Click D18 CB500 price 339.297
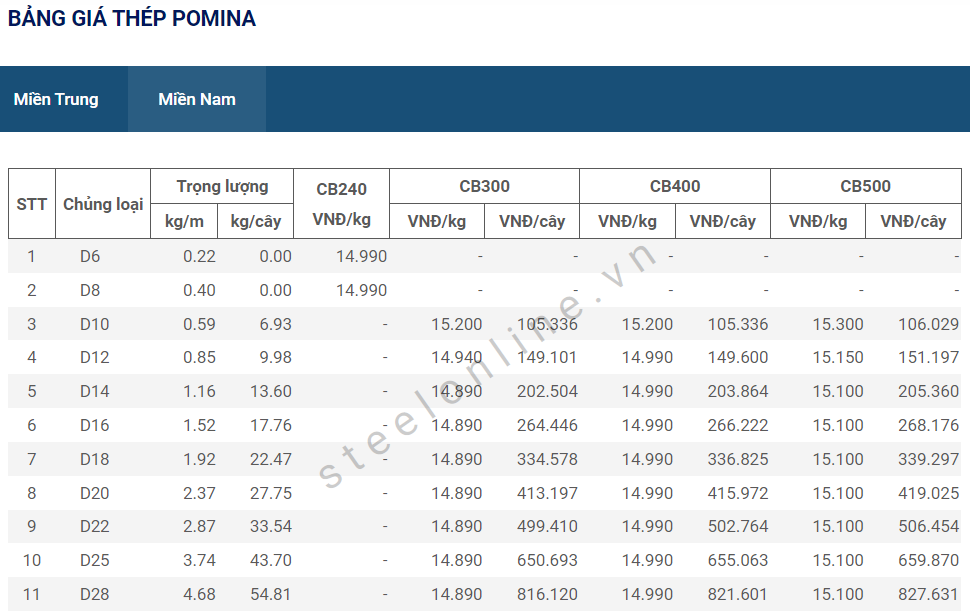This screenshot has width=970, height=613. pyautogui.click(x=929, y=459)
